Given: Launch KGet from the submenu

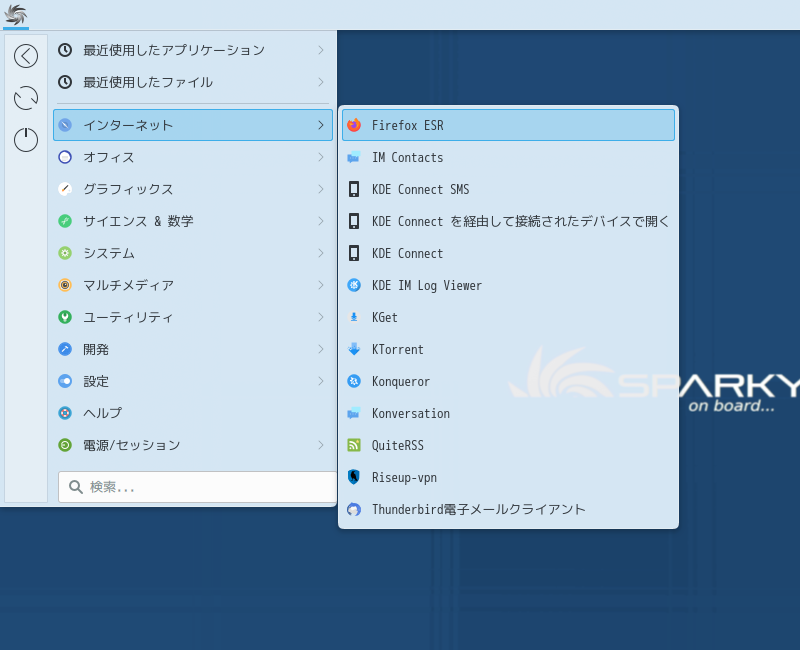Looking at the screenshot, I should 508,317.
